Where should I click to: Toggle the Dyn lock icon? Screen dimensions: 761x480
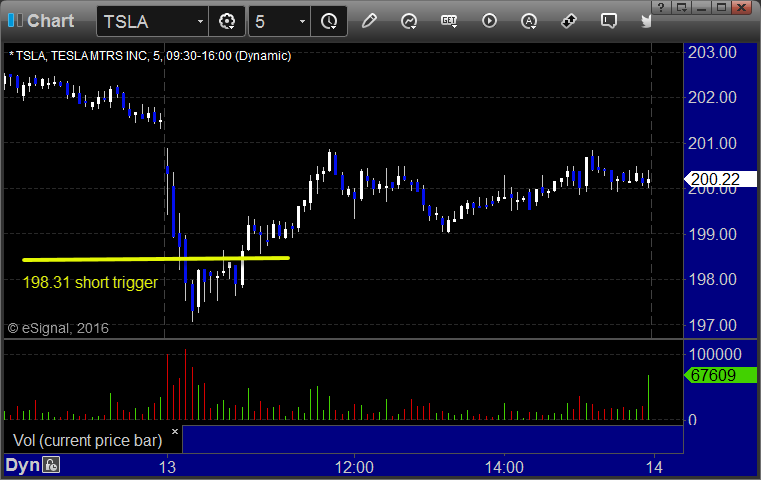click(51, 465)
